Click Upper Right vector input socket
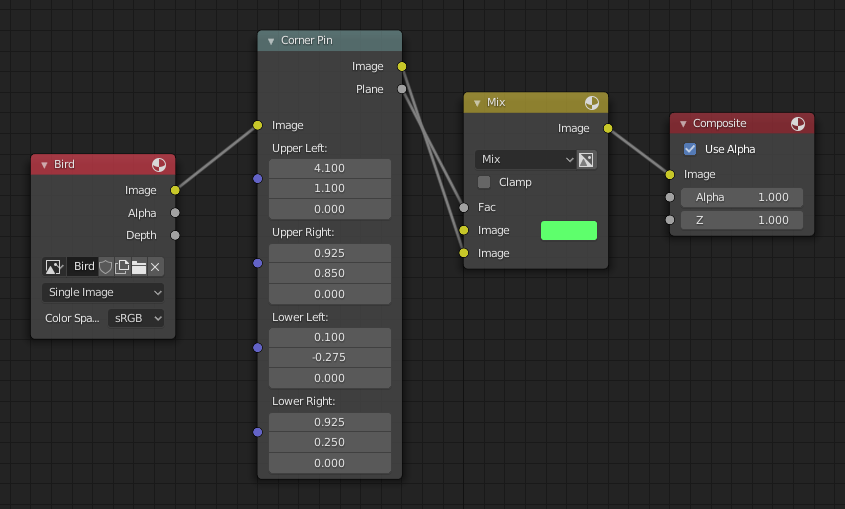 tap(258, 263)
